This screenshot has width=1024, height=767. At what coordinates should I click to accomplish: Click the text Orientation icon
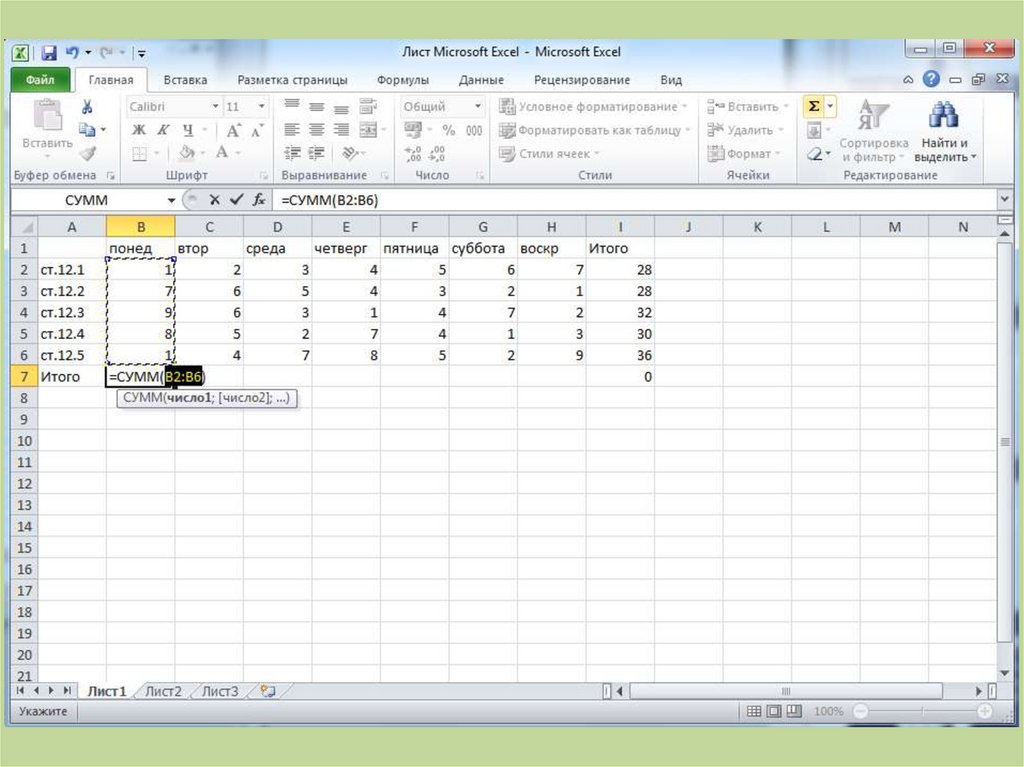point(350,153)
